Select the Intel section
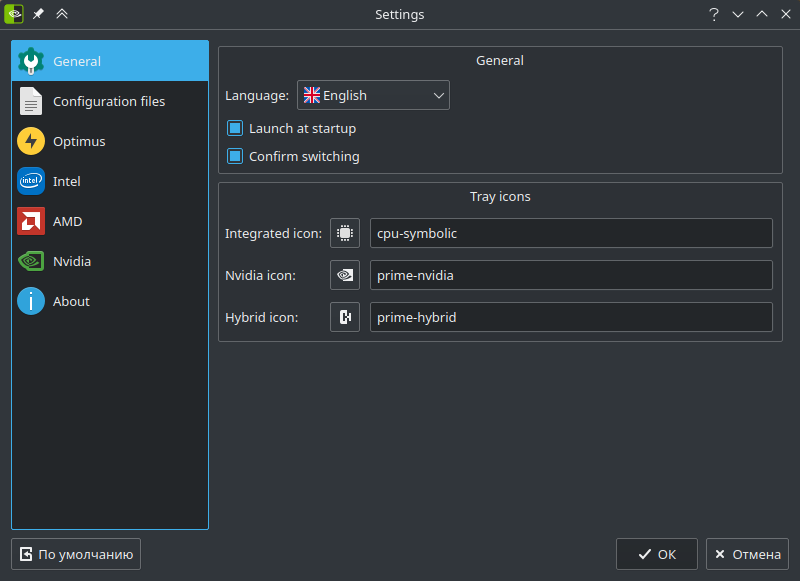The image size is (800, 581). (110, 181)
